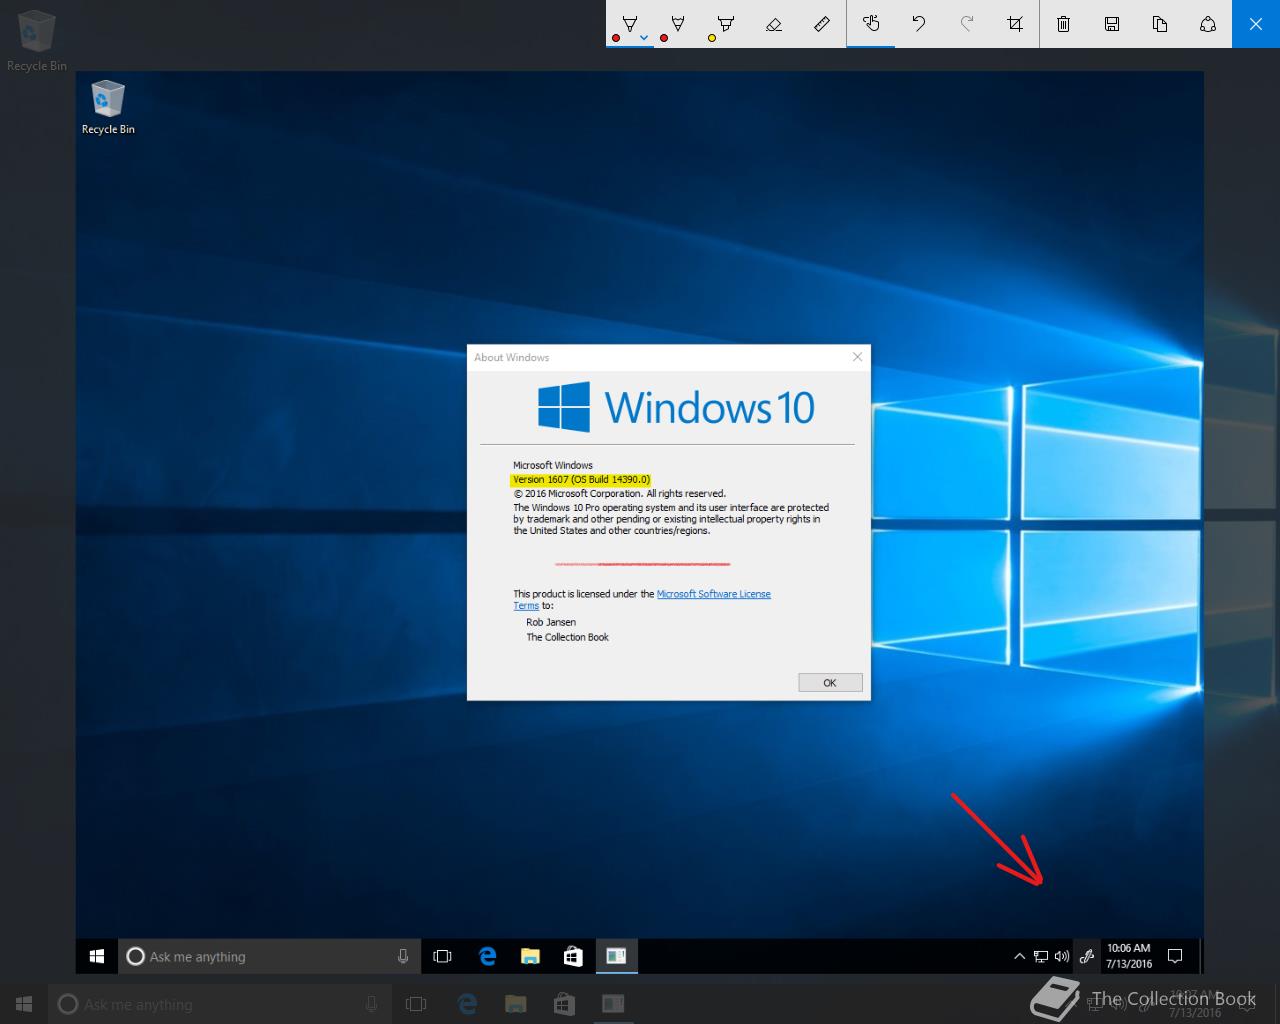Screen dimensions: 1280x1024
Task: Open Windows Ink Workspace in the sketched tray
Action: 1086,957
